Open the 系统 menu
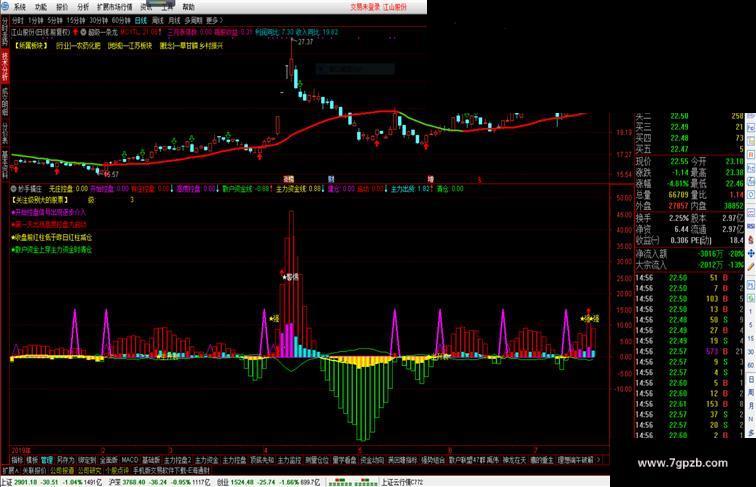This screenshot has width=756, height=487. [x=19, y=7]
